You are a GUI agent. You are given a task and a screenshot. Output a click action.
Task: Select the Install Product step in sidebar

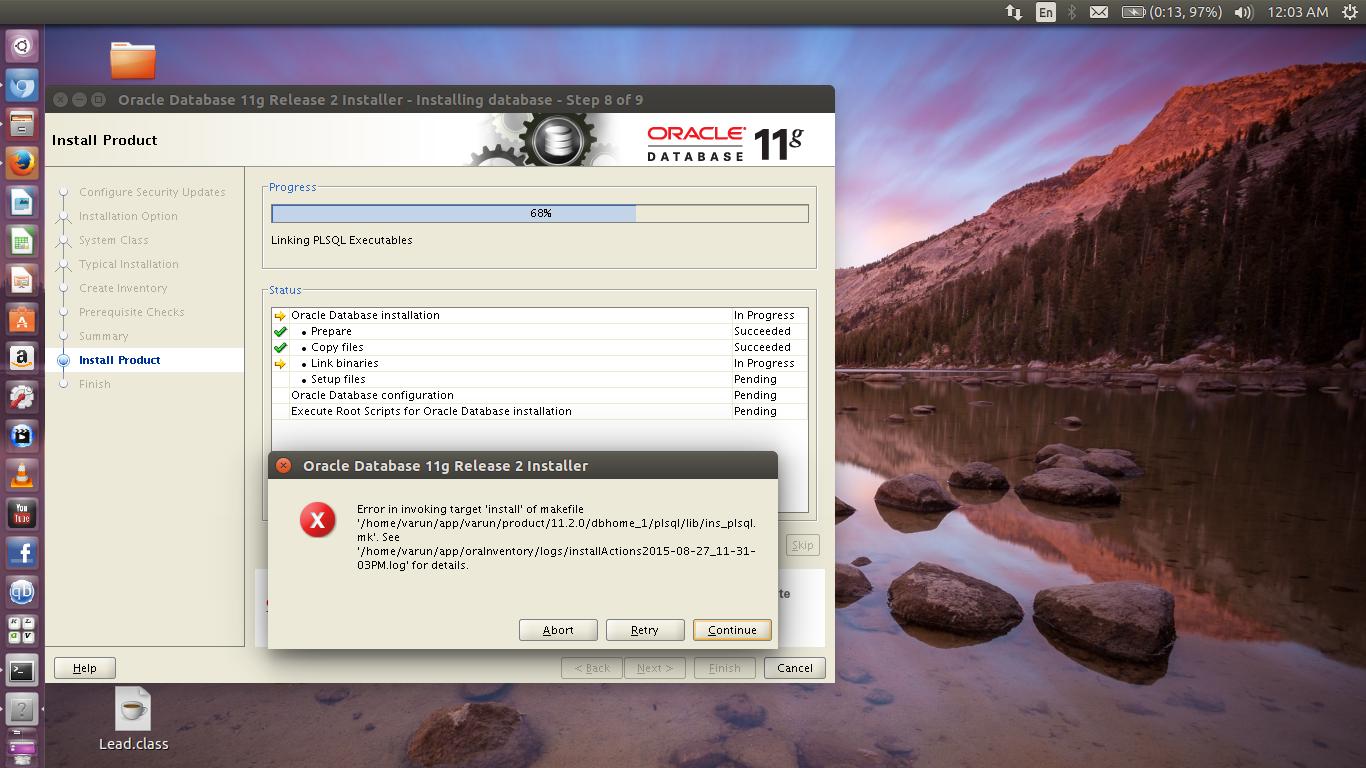click(x=120, y=360)
